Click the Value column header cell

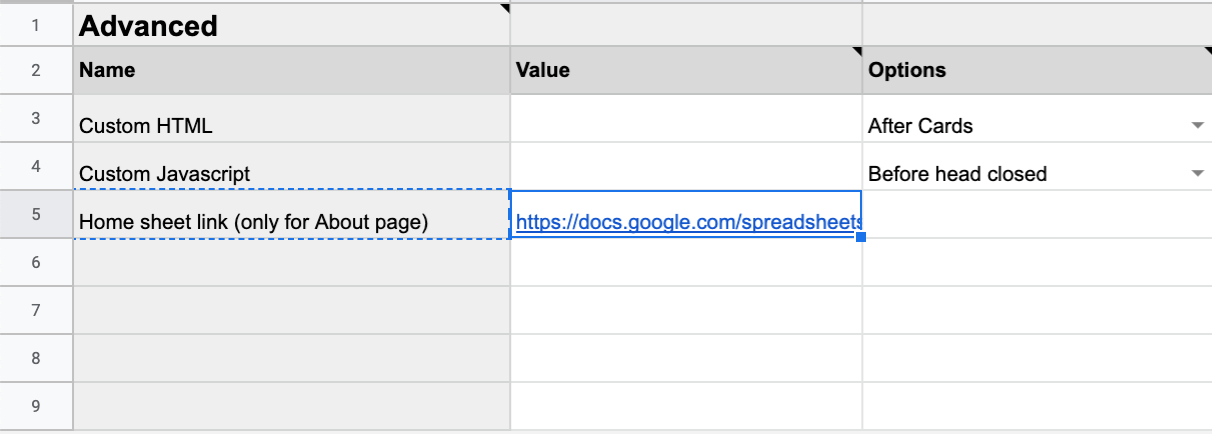[x=686, y=70]
